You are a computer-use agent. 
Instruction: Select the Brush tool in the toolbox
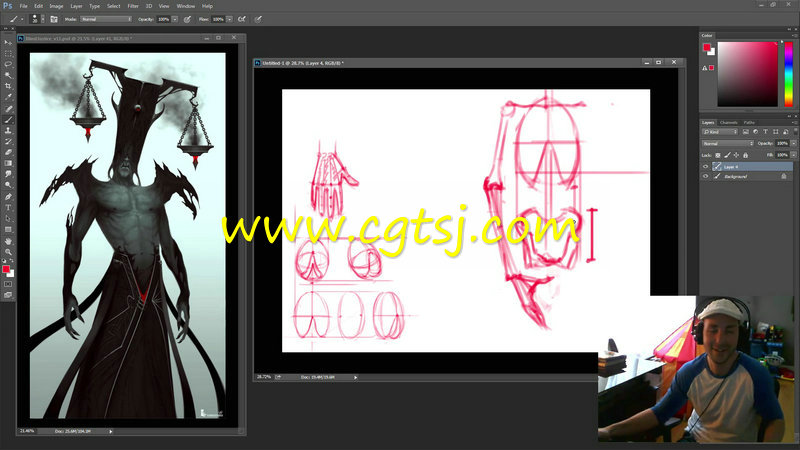[8, 119]
